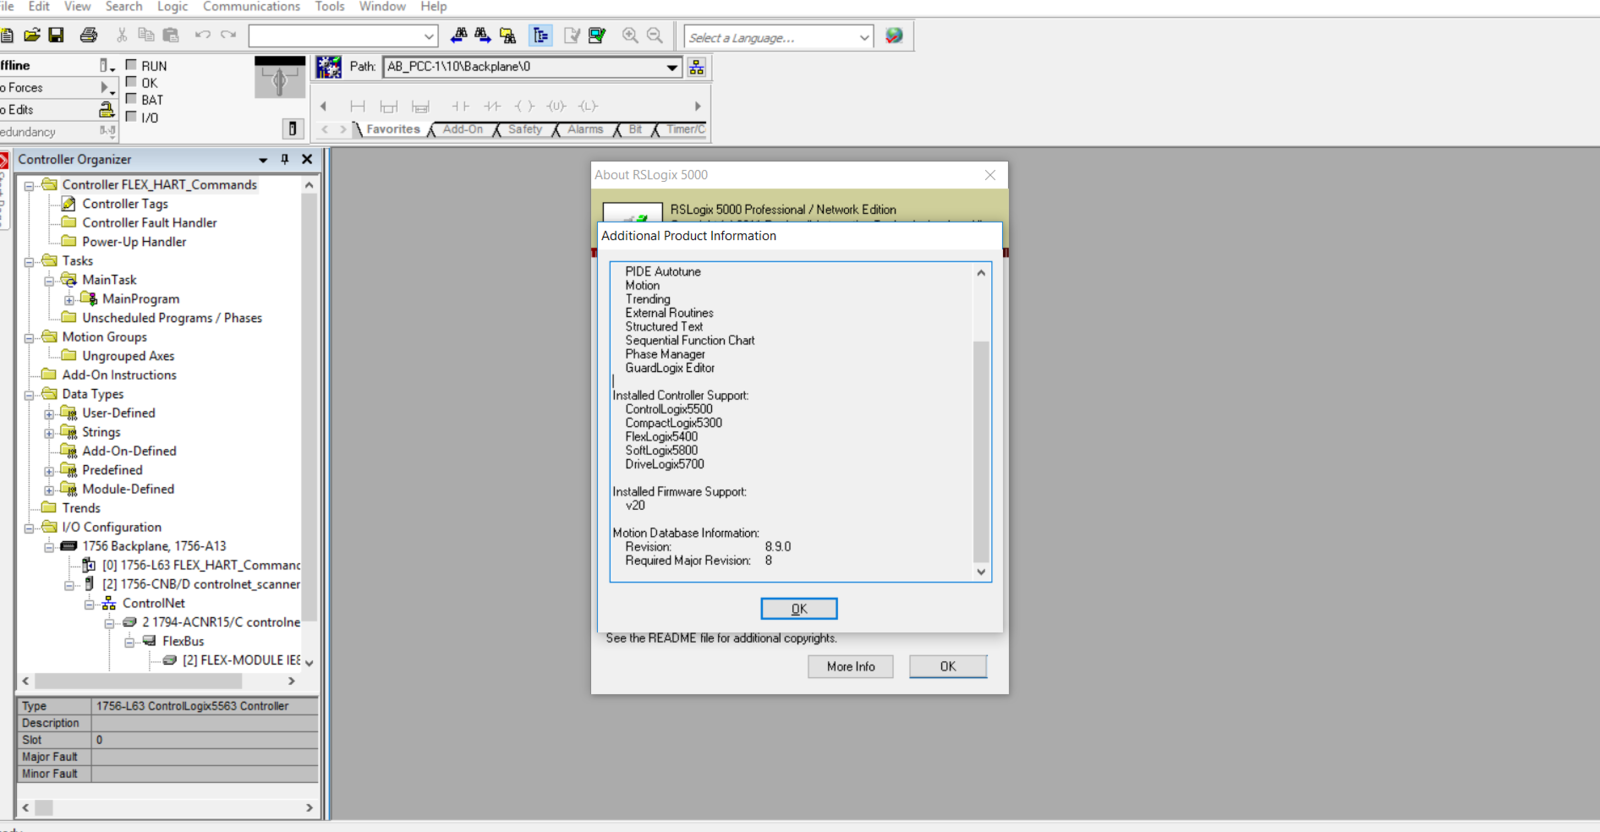Open the Communications menu

251,7
